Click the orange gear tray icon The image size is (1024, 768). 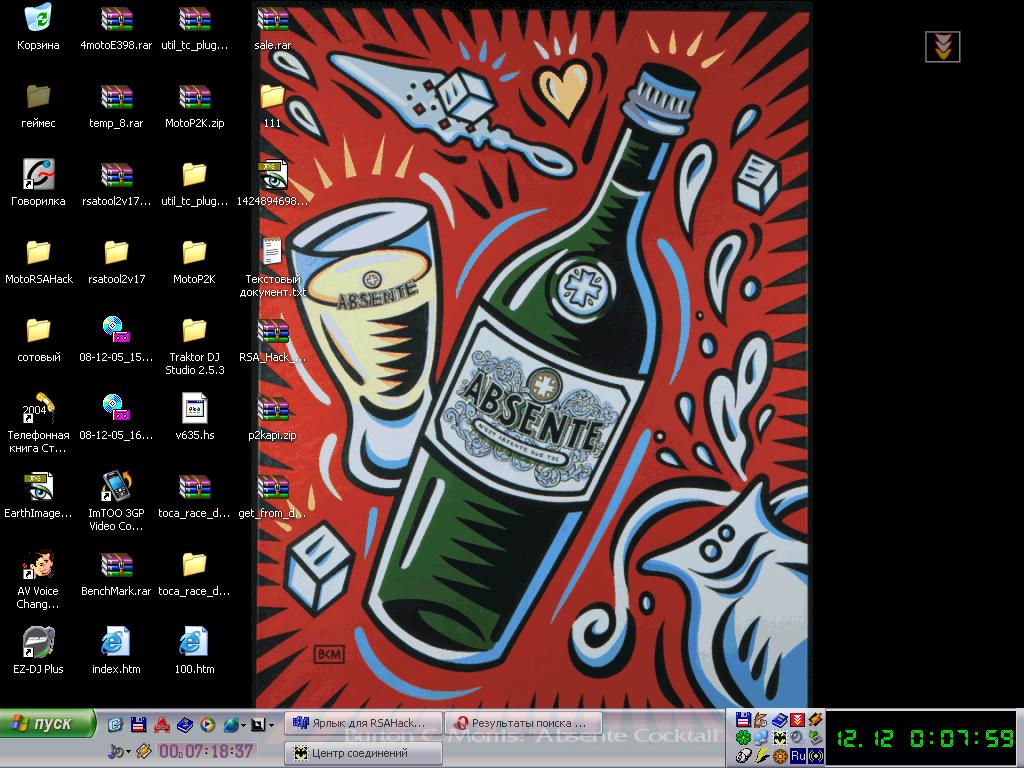coord(780,756)
